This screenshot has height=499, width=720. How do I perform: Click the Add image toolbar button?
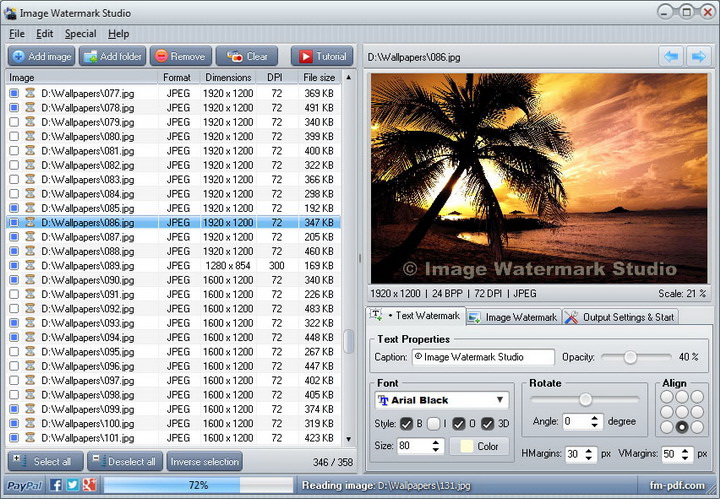coord(42,57)
